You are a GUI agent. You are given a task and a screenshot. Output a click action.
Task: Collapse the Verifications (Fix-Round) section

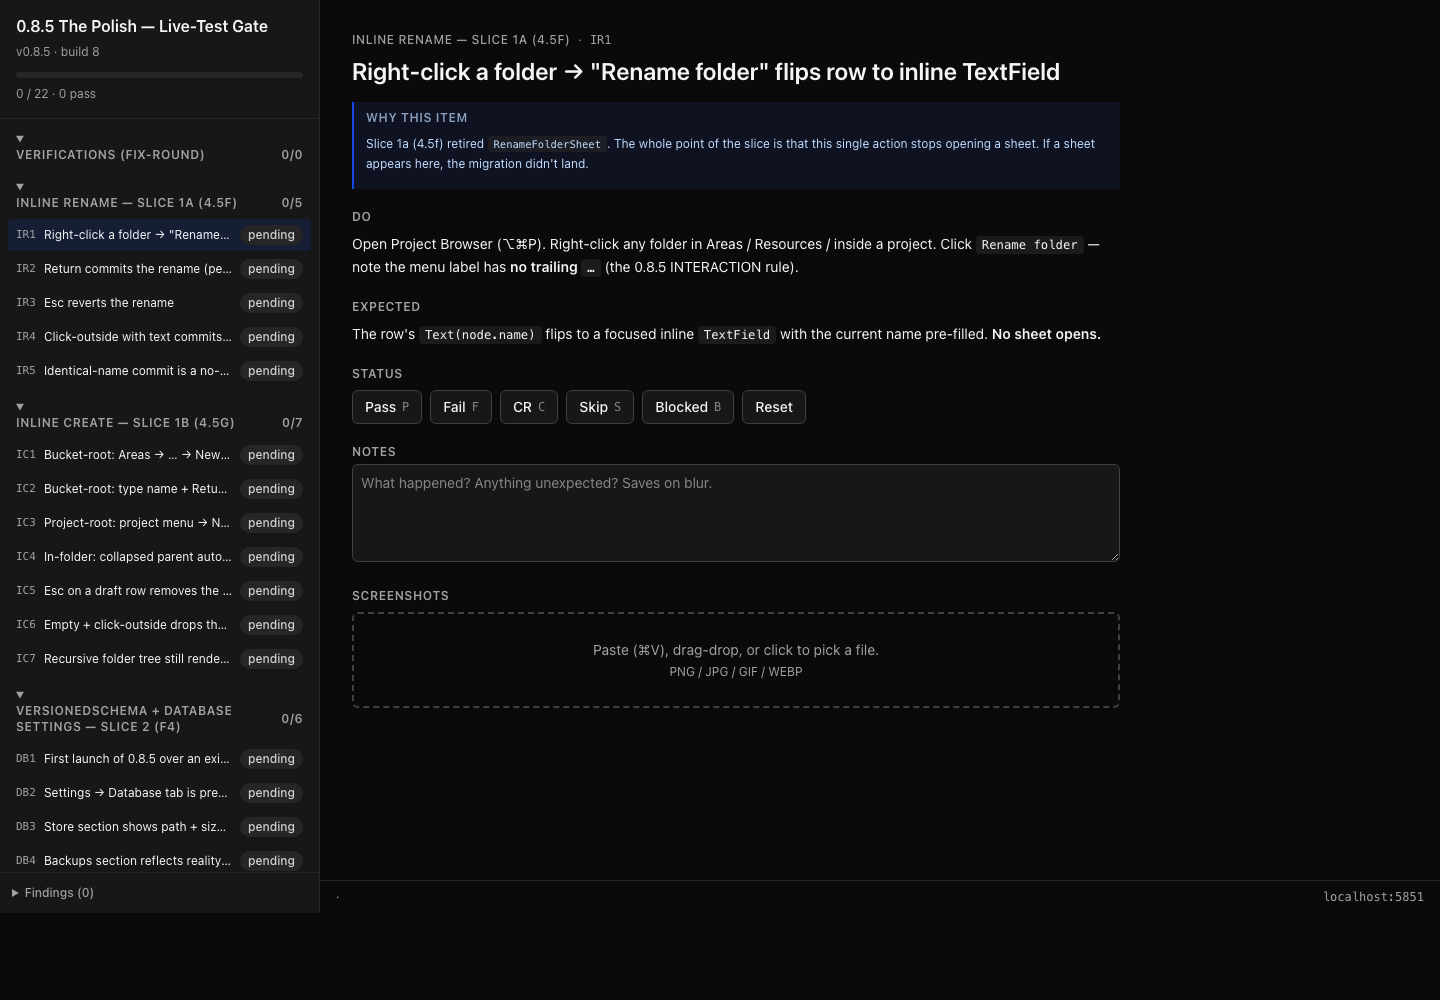click(x=159, y=147)
